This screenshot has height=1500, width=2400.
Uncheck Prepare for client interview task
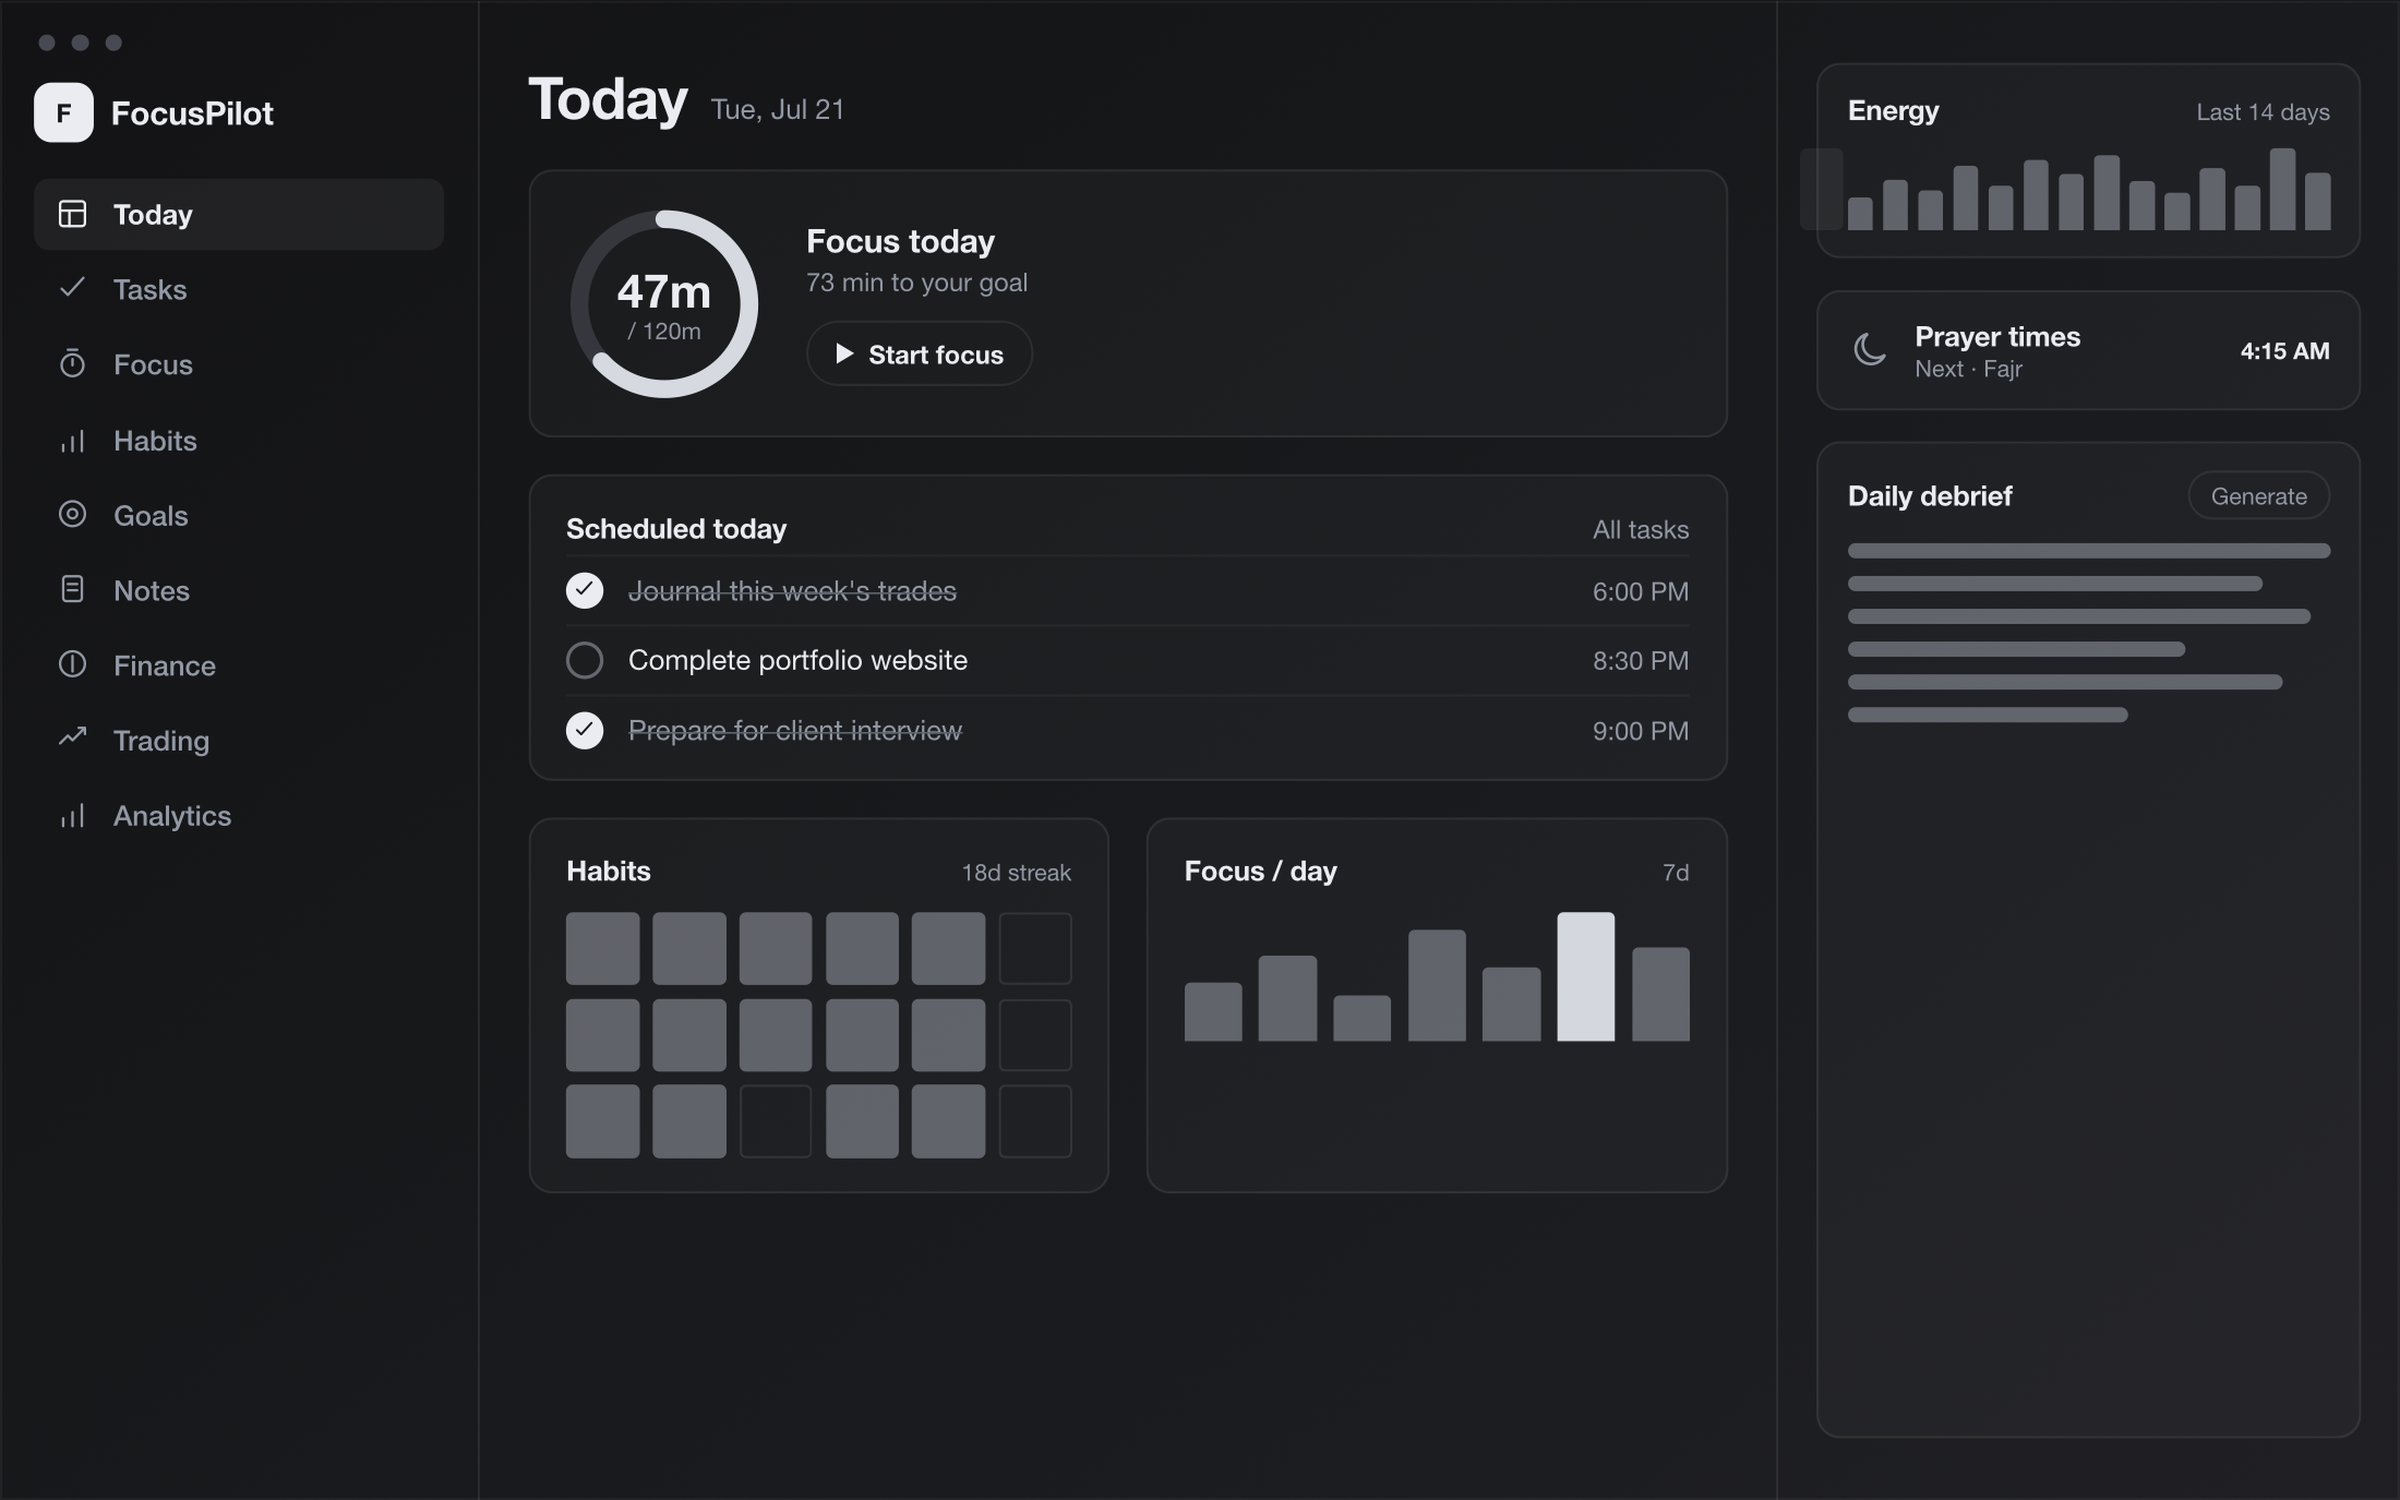click(584, 731)
